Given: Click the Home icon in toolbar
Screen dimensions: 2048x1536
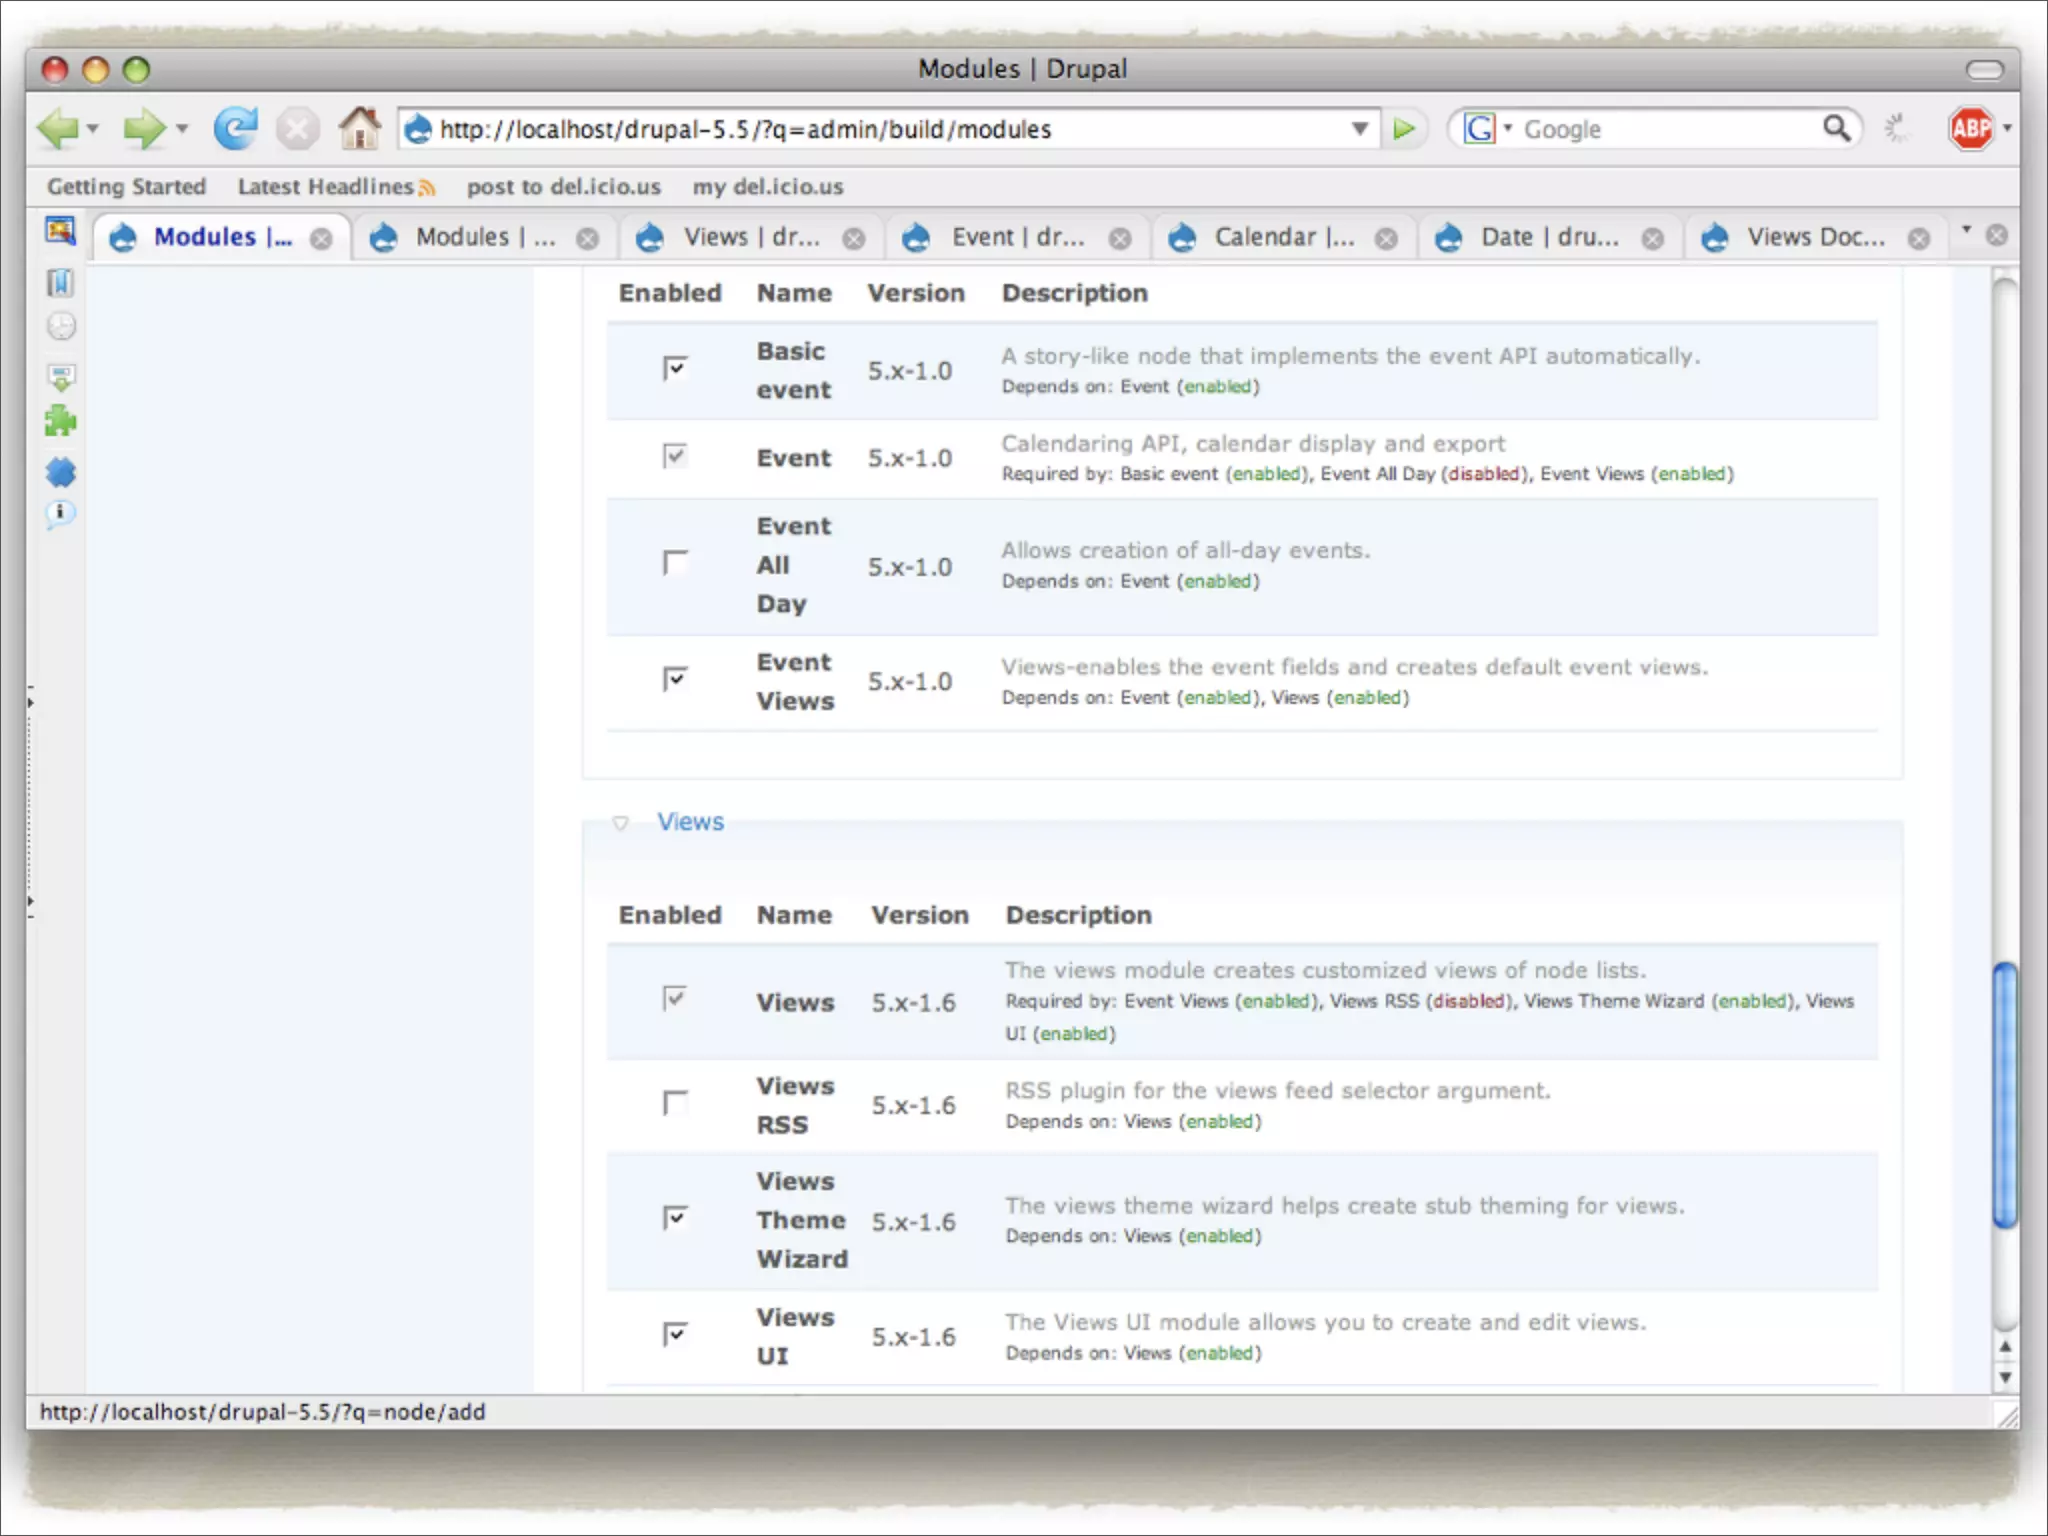Looking at the screenshot, I should tap(359, 129).
